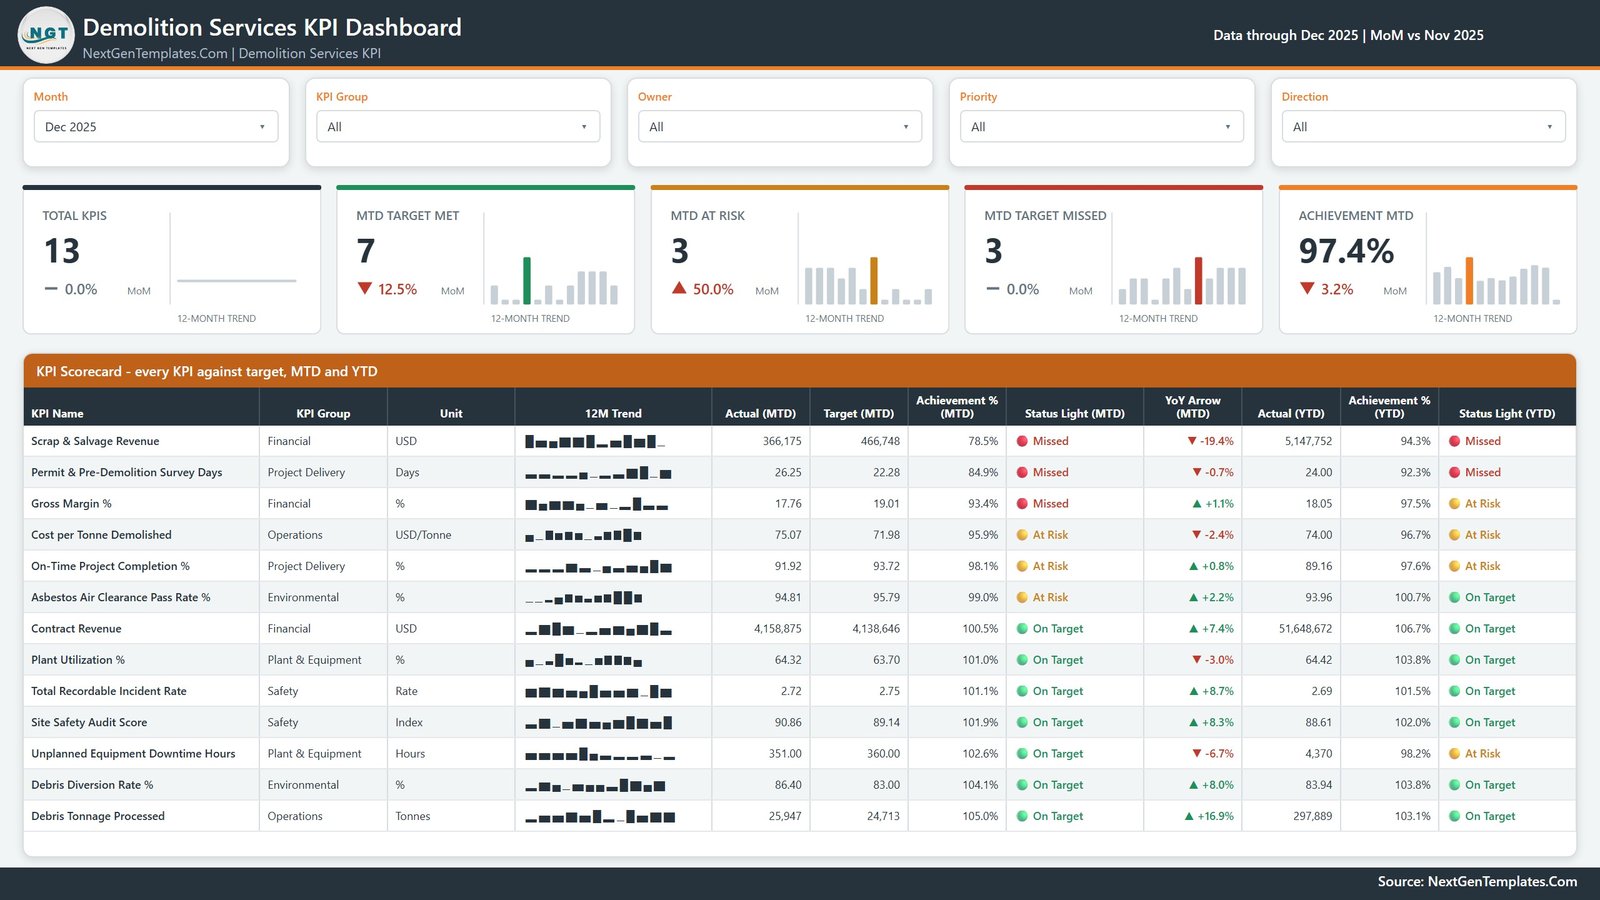Click the Achievement % (MTD) column header
The width and height of the screenshot is (1600, 900).
pyautogui.click(x=957, y=407)
